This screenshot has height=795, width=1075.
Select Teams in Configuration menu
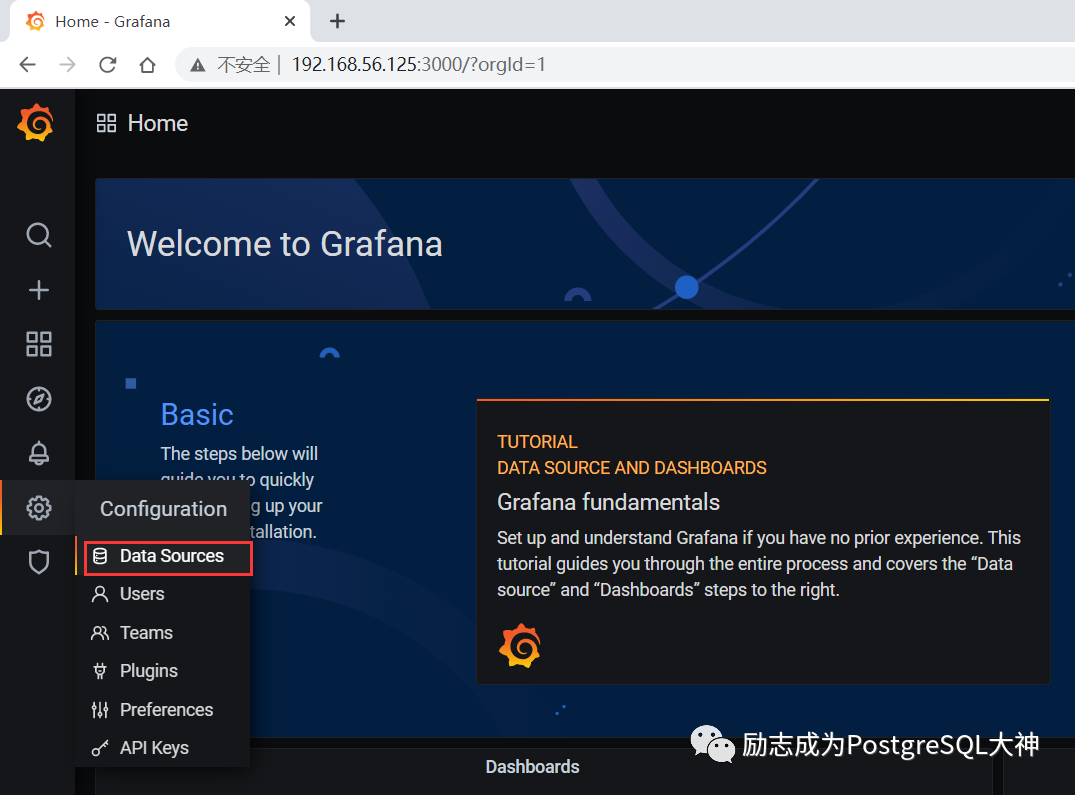point(163,633)
